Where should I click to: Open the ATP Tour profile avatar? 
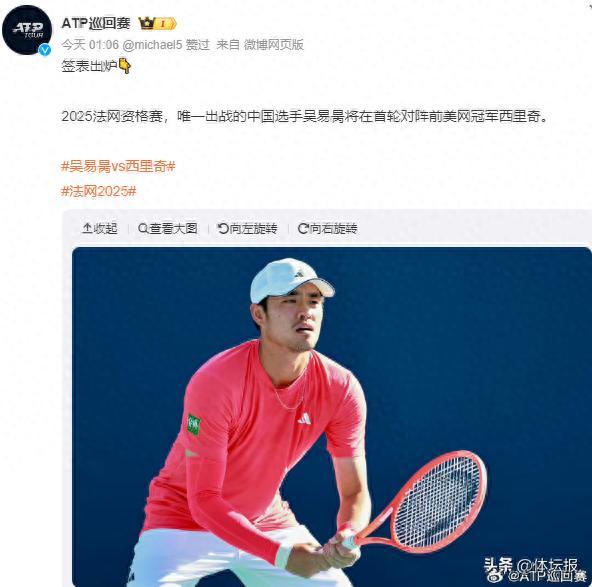pyautogui.click(x=27, y=30)
